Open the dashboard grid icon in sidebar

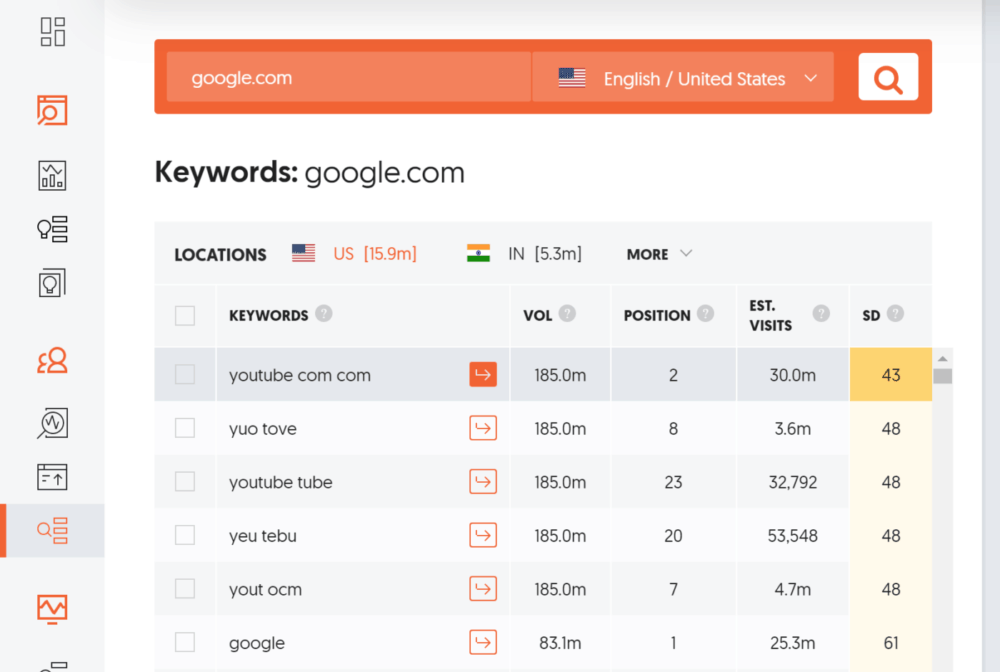pos(52,31)
